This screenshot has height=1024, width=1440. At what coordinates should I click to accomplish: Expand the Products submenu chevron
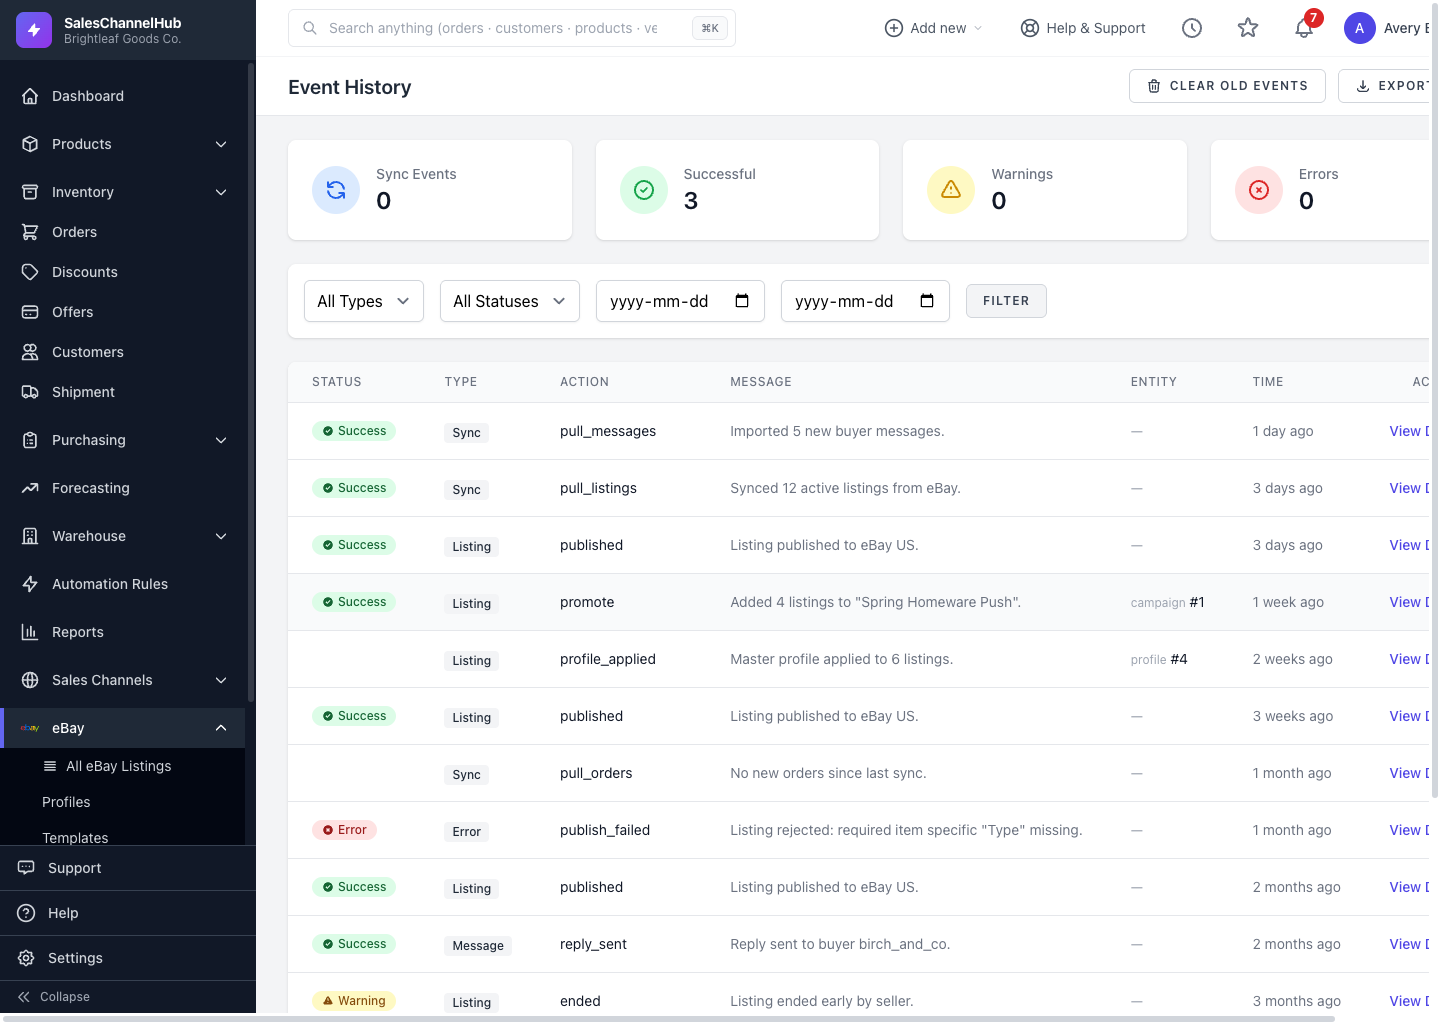(x=221, y=144)
